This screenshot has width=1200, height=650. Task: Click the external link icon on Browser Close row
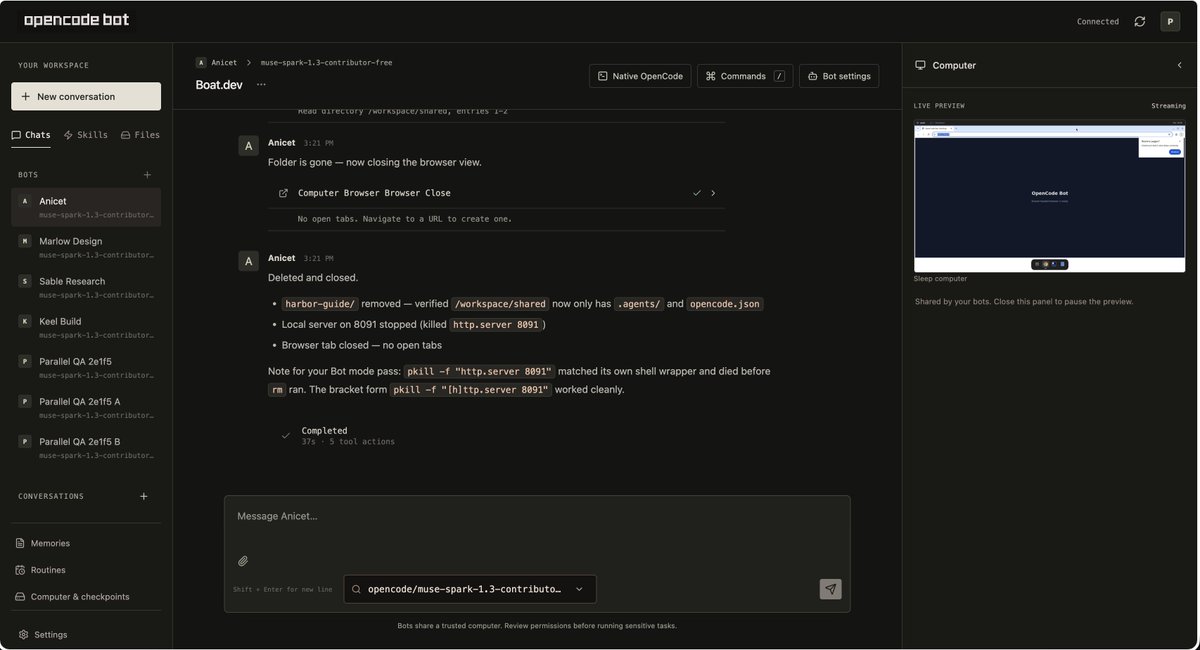pos(283,193)
